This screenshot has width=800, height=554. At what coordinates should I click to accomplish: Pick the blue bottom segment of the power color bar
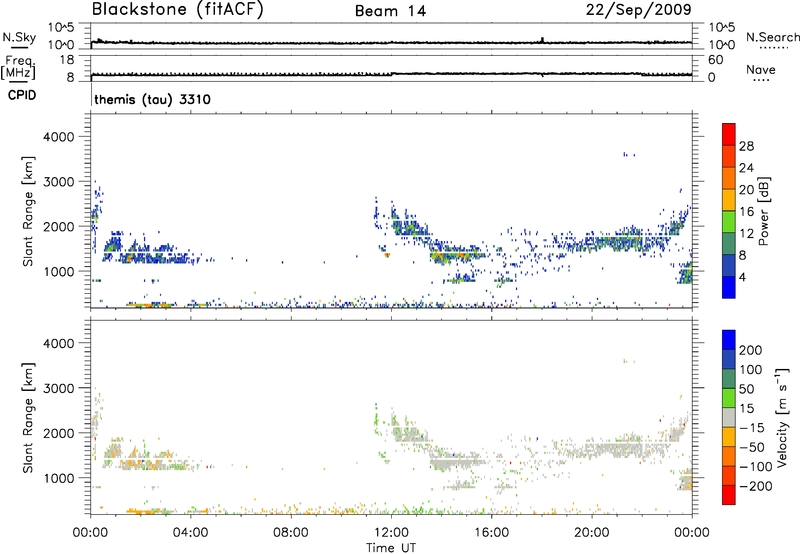729,287
